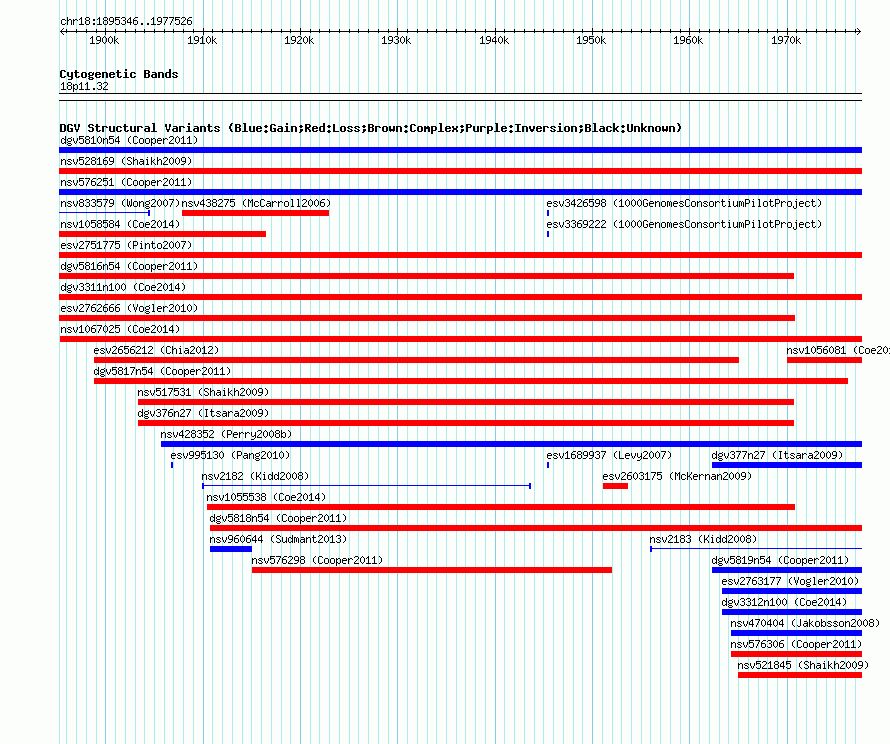The width and height of the screenshot is (890, 744).
Task: Click the nsv1056081 variant label
Action: (x=838, y=350)
